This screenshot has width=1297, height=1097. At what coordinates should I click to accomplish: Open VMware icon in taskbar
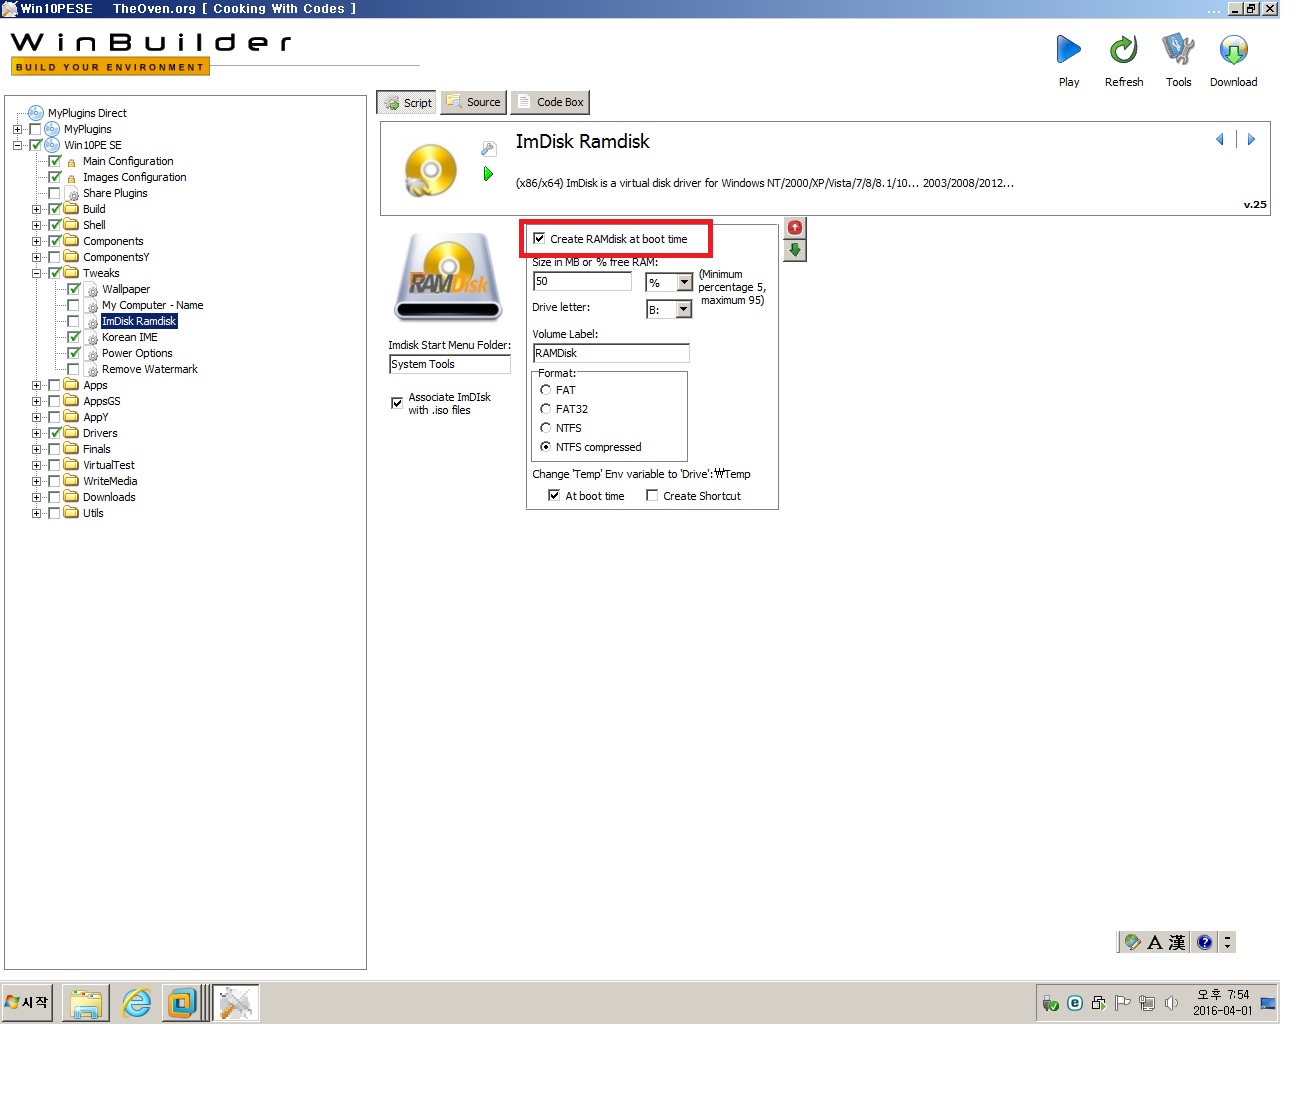[x=183, y=1002]
